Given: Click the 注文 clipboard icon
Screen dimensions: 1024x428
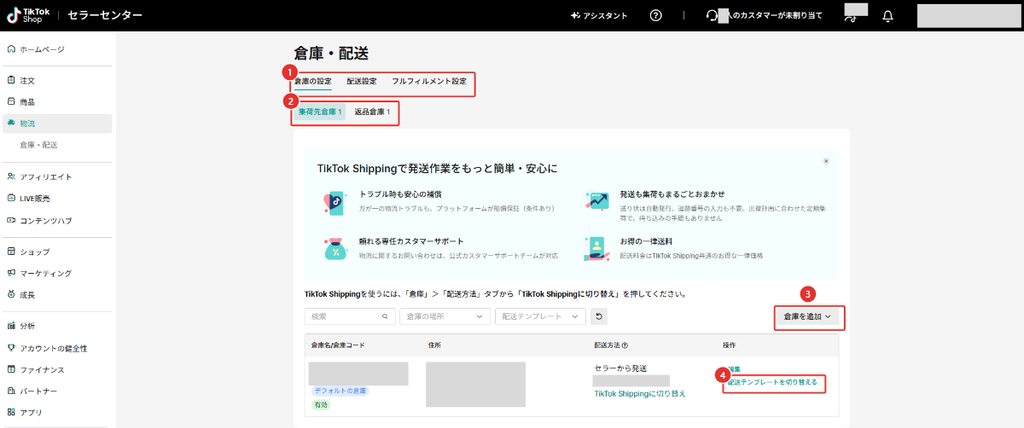Looking at the screenshot, I should tap(11, 80).
